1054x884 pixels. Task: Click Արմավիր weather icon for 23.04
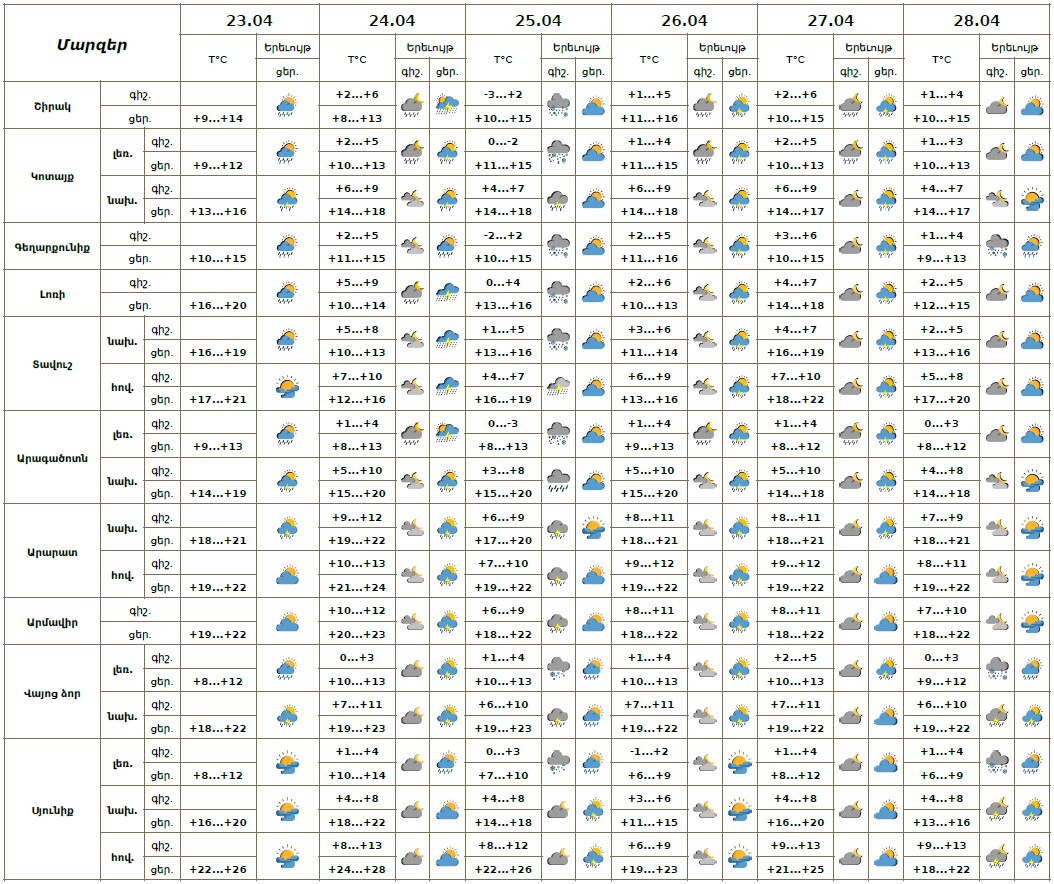287,622
